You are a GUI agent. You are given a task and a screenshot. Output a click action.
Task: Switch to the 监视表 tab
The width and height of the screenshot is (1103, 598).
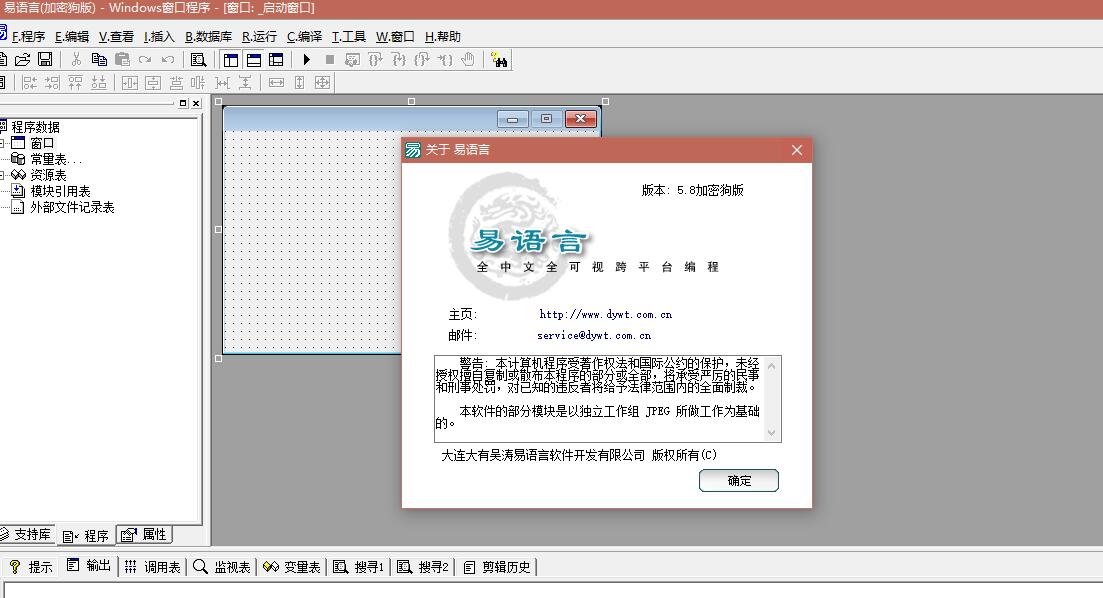point(222,567)
